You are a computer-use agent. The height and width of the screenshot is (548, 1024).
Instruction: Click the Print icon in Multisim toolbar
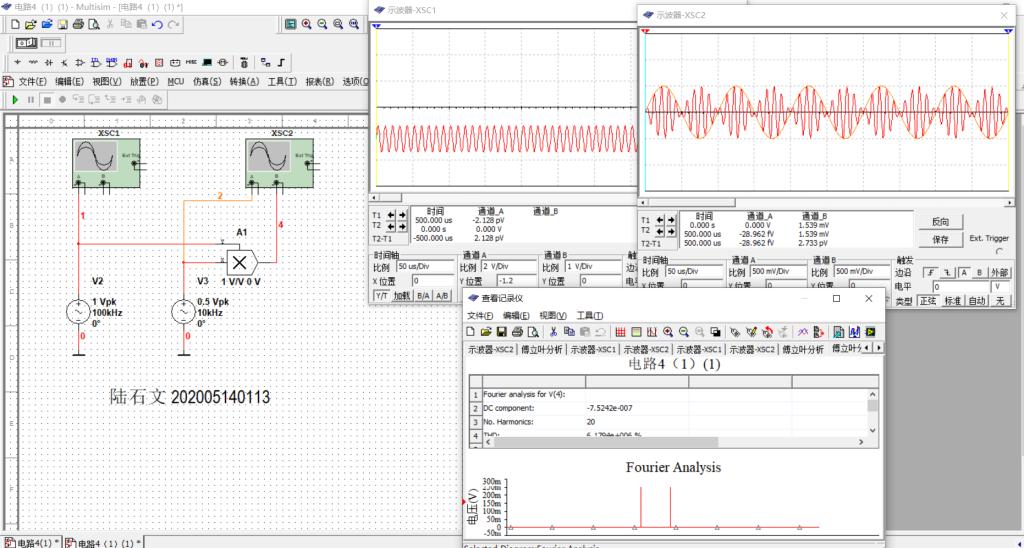[78, 25]
